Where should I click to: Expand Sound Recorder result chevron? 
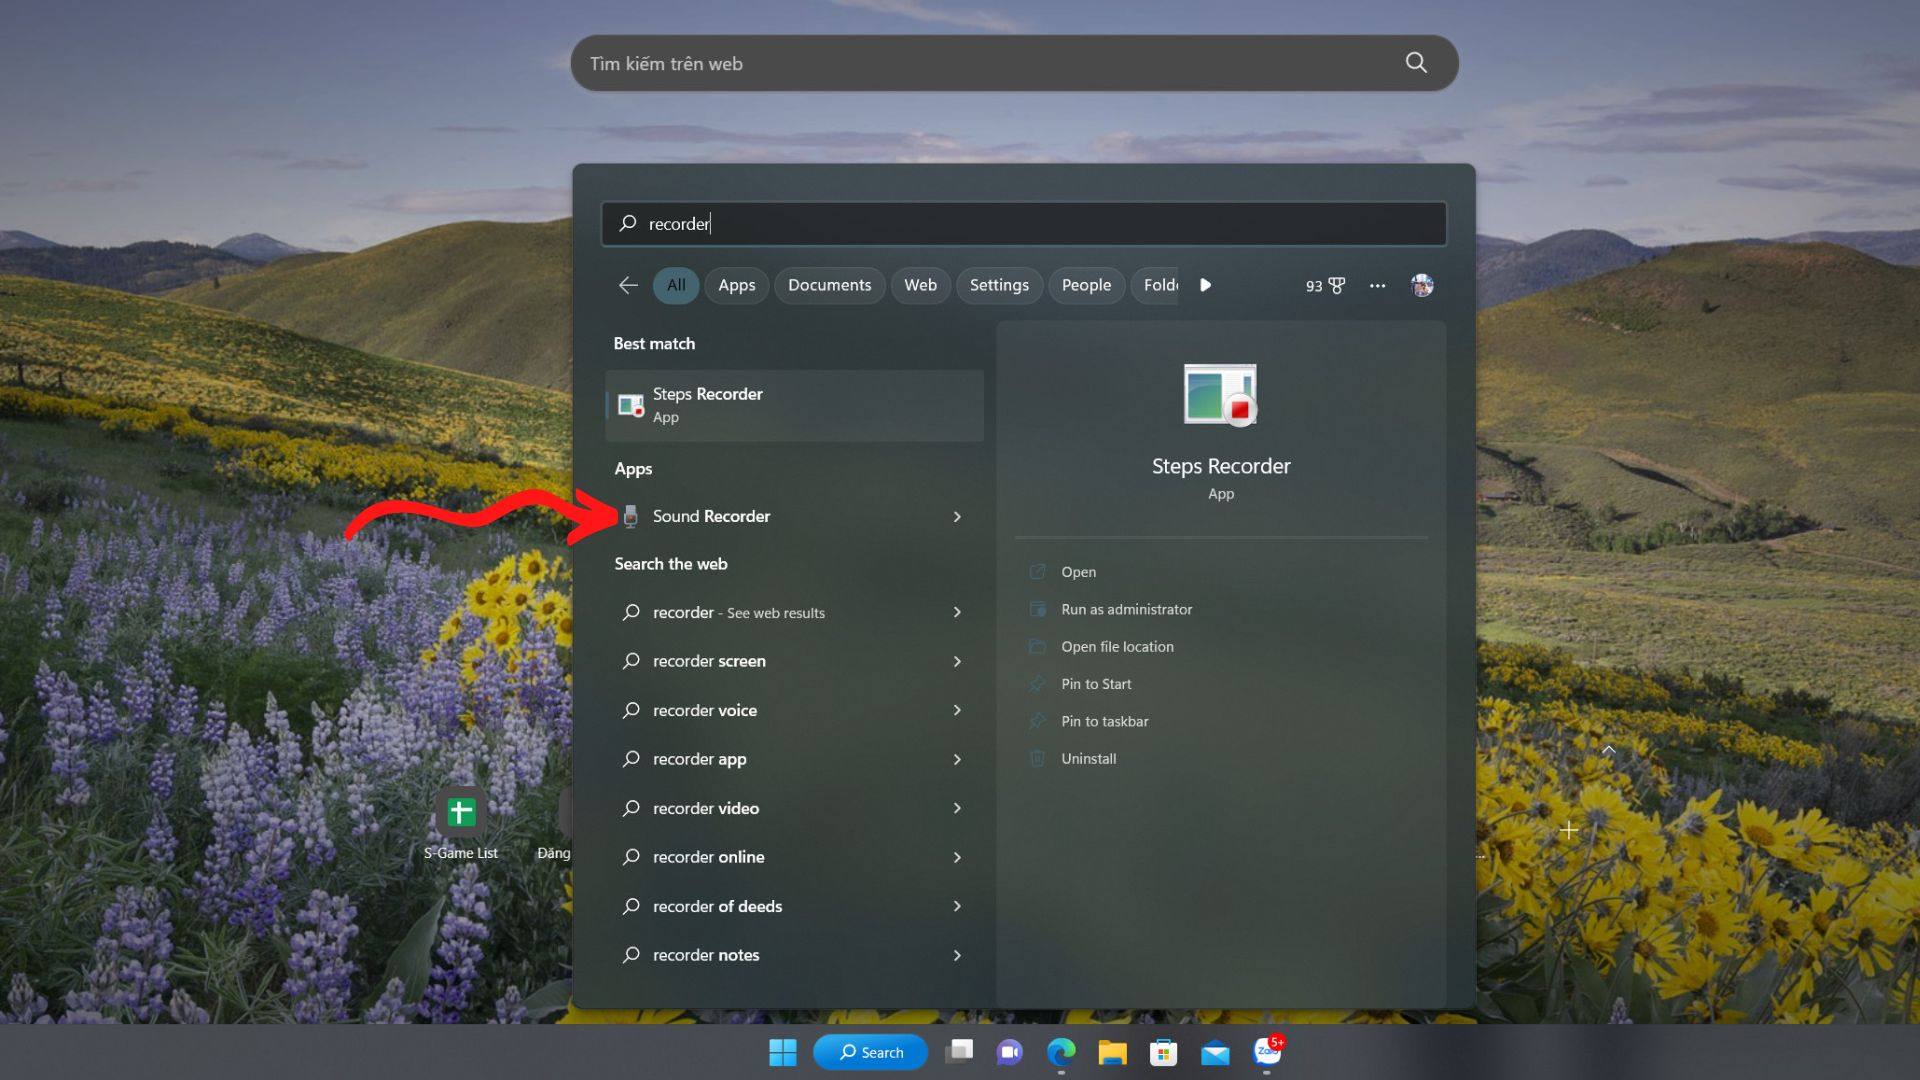click(x=957, y=517)
